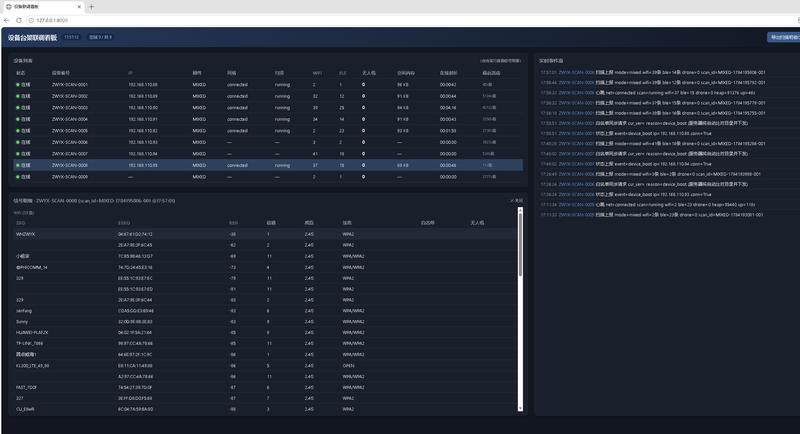Open a new browser tab with plus
The width and height of the screenshot is (800, 434).
pos(91,7)
